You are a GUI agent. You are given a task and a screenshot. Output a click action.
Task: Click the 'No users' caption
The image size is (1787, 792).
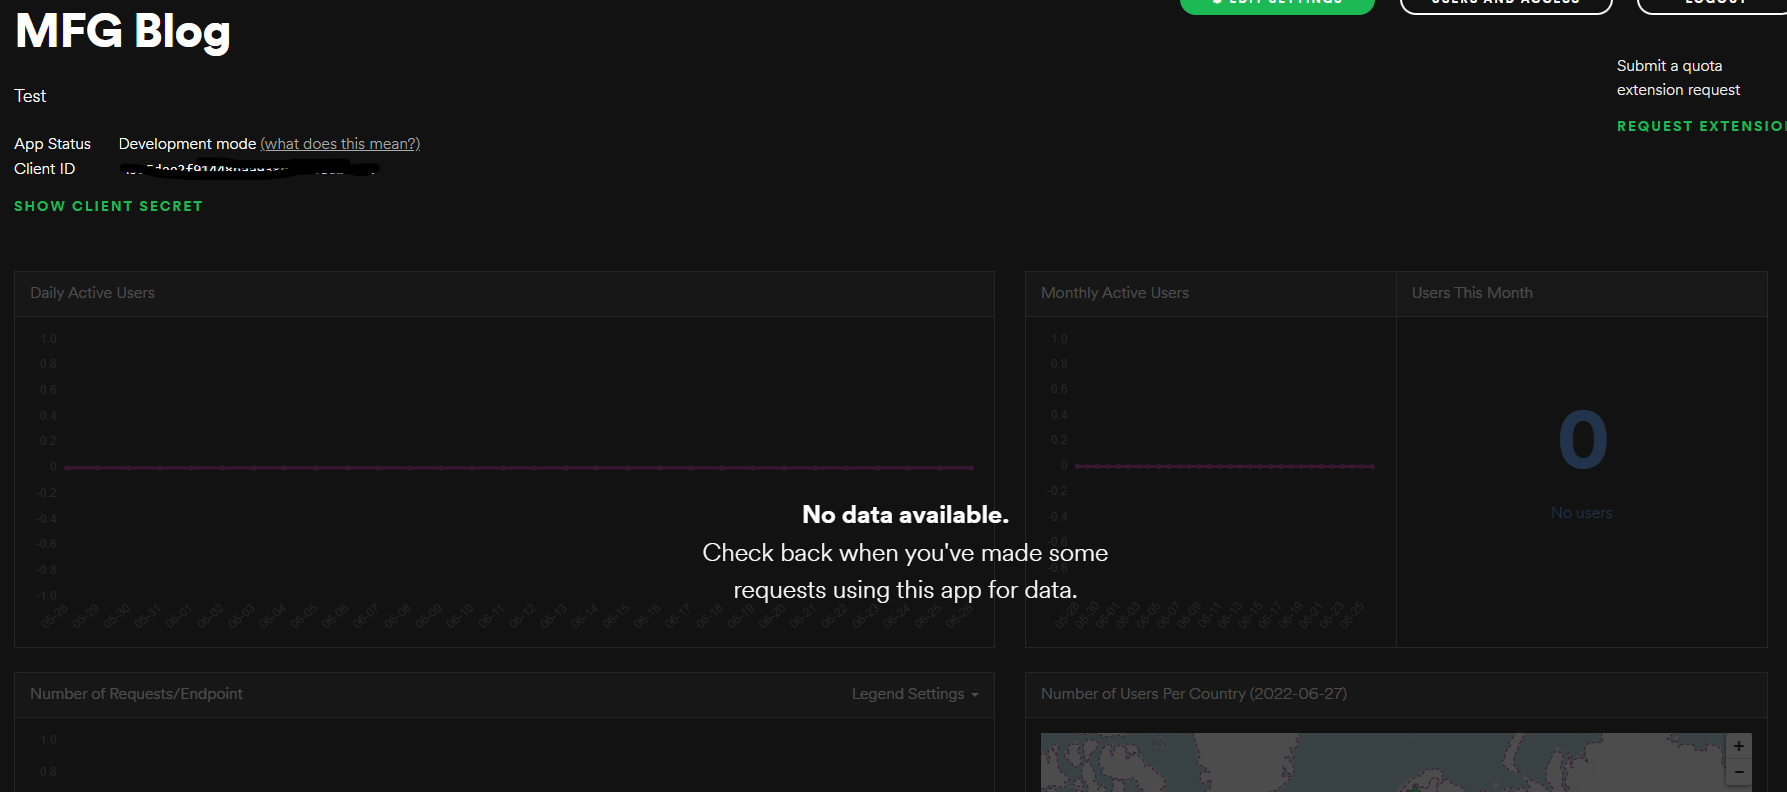[1581, 513]
